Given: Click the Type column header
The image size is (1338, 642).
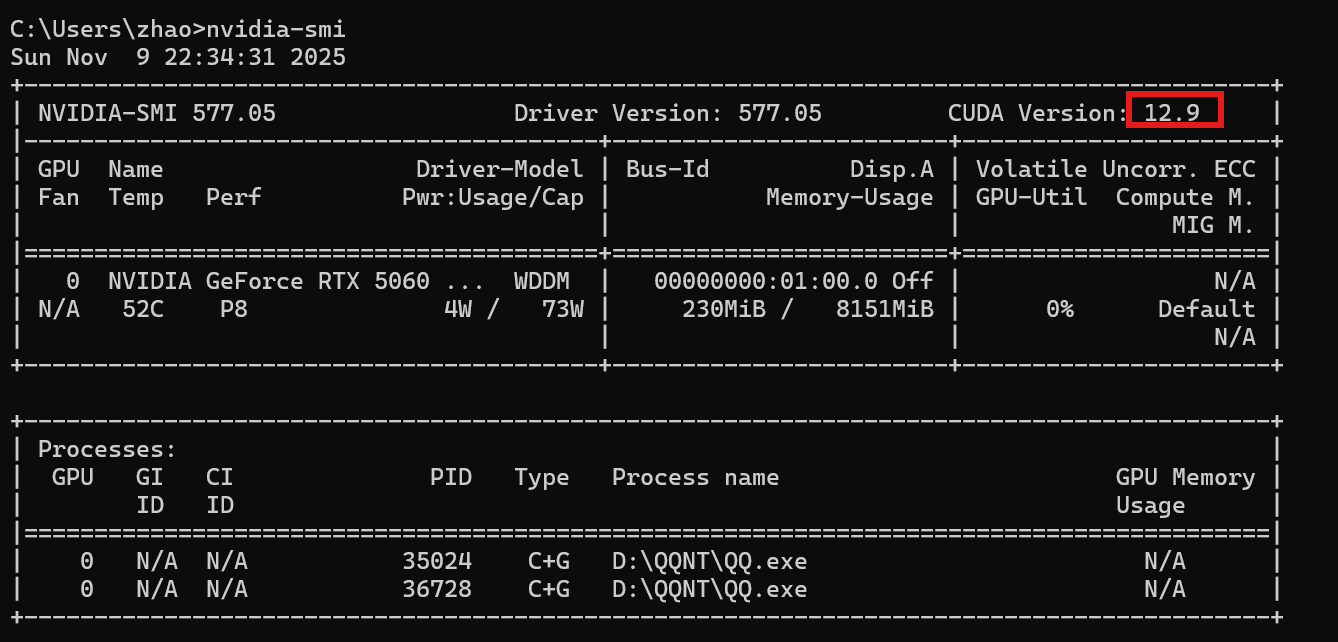Looking at the screenshot, I should coord(542,477).
